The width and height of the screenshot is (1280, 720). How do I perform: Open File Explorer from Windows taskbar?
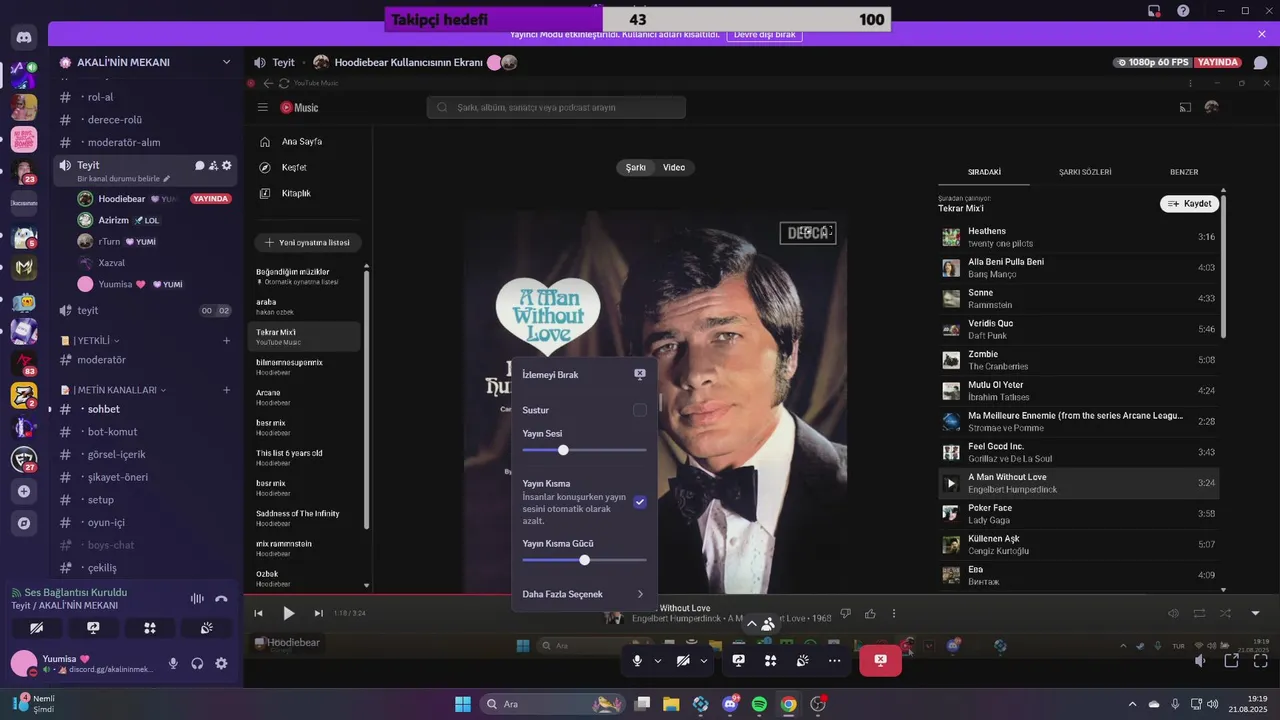671,704
